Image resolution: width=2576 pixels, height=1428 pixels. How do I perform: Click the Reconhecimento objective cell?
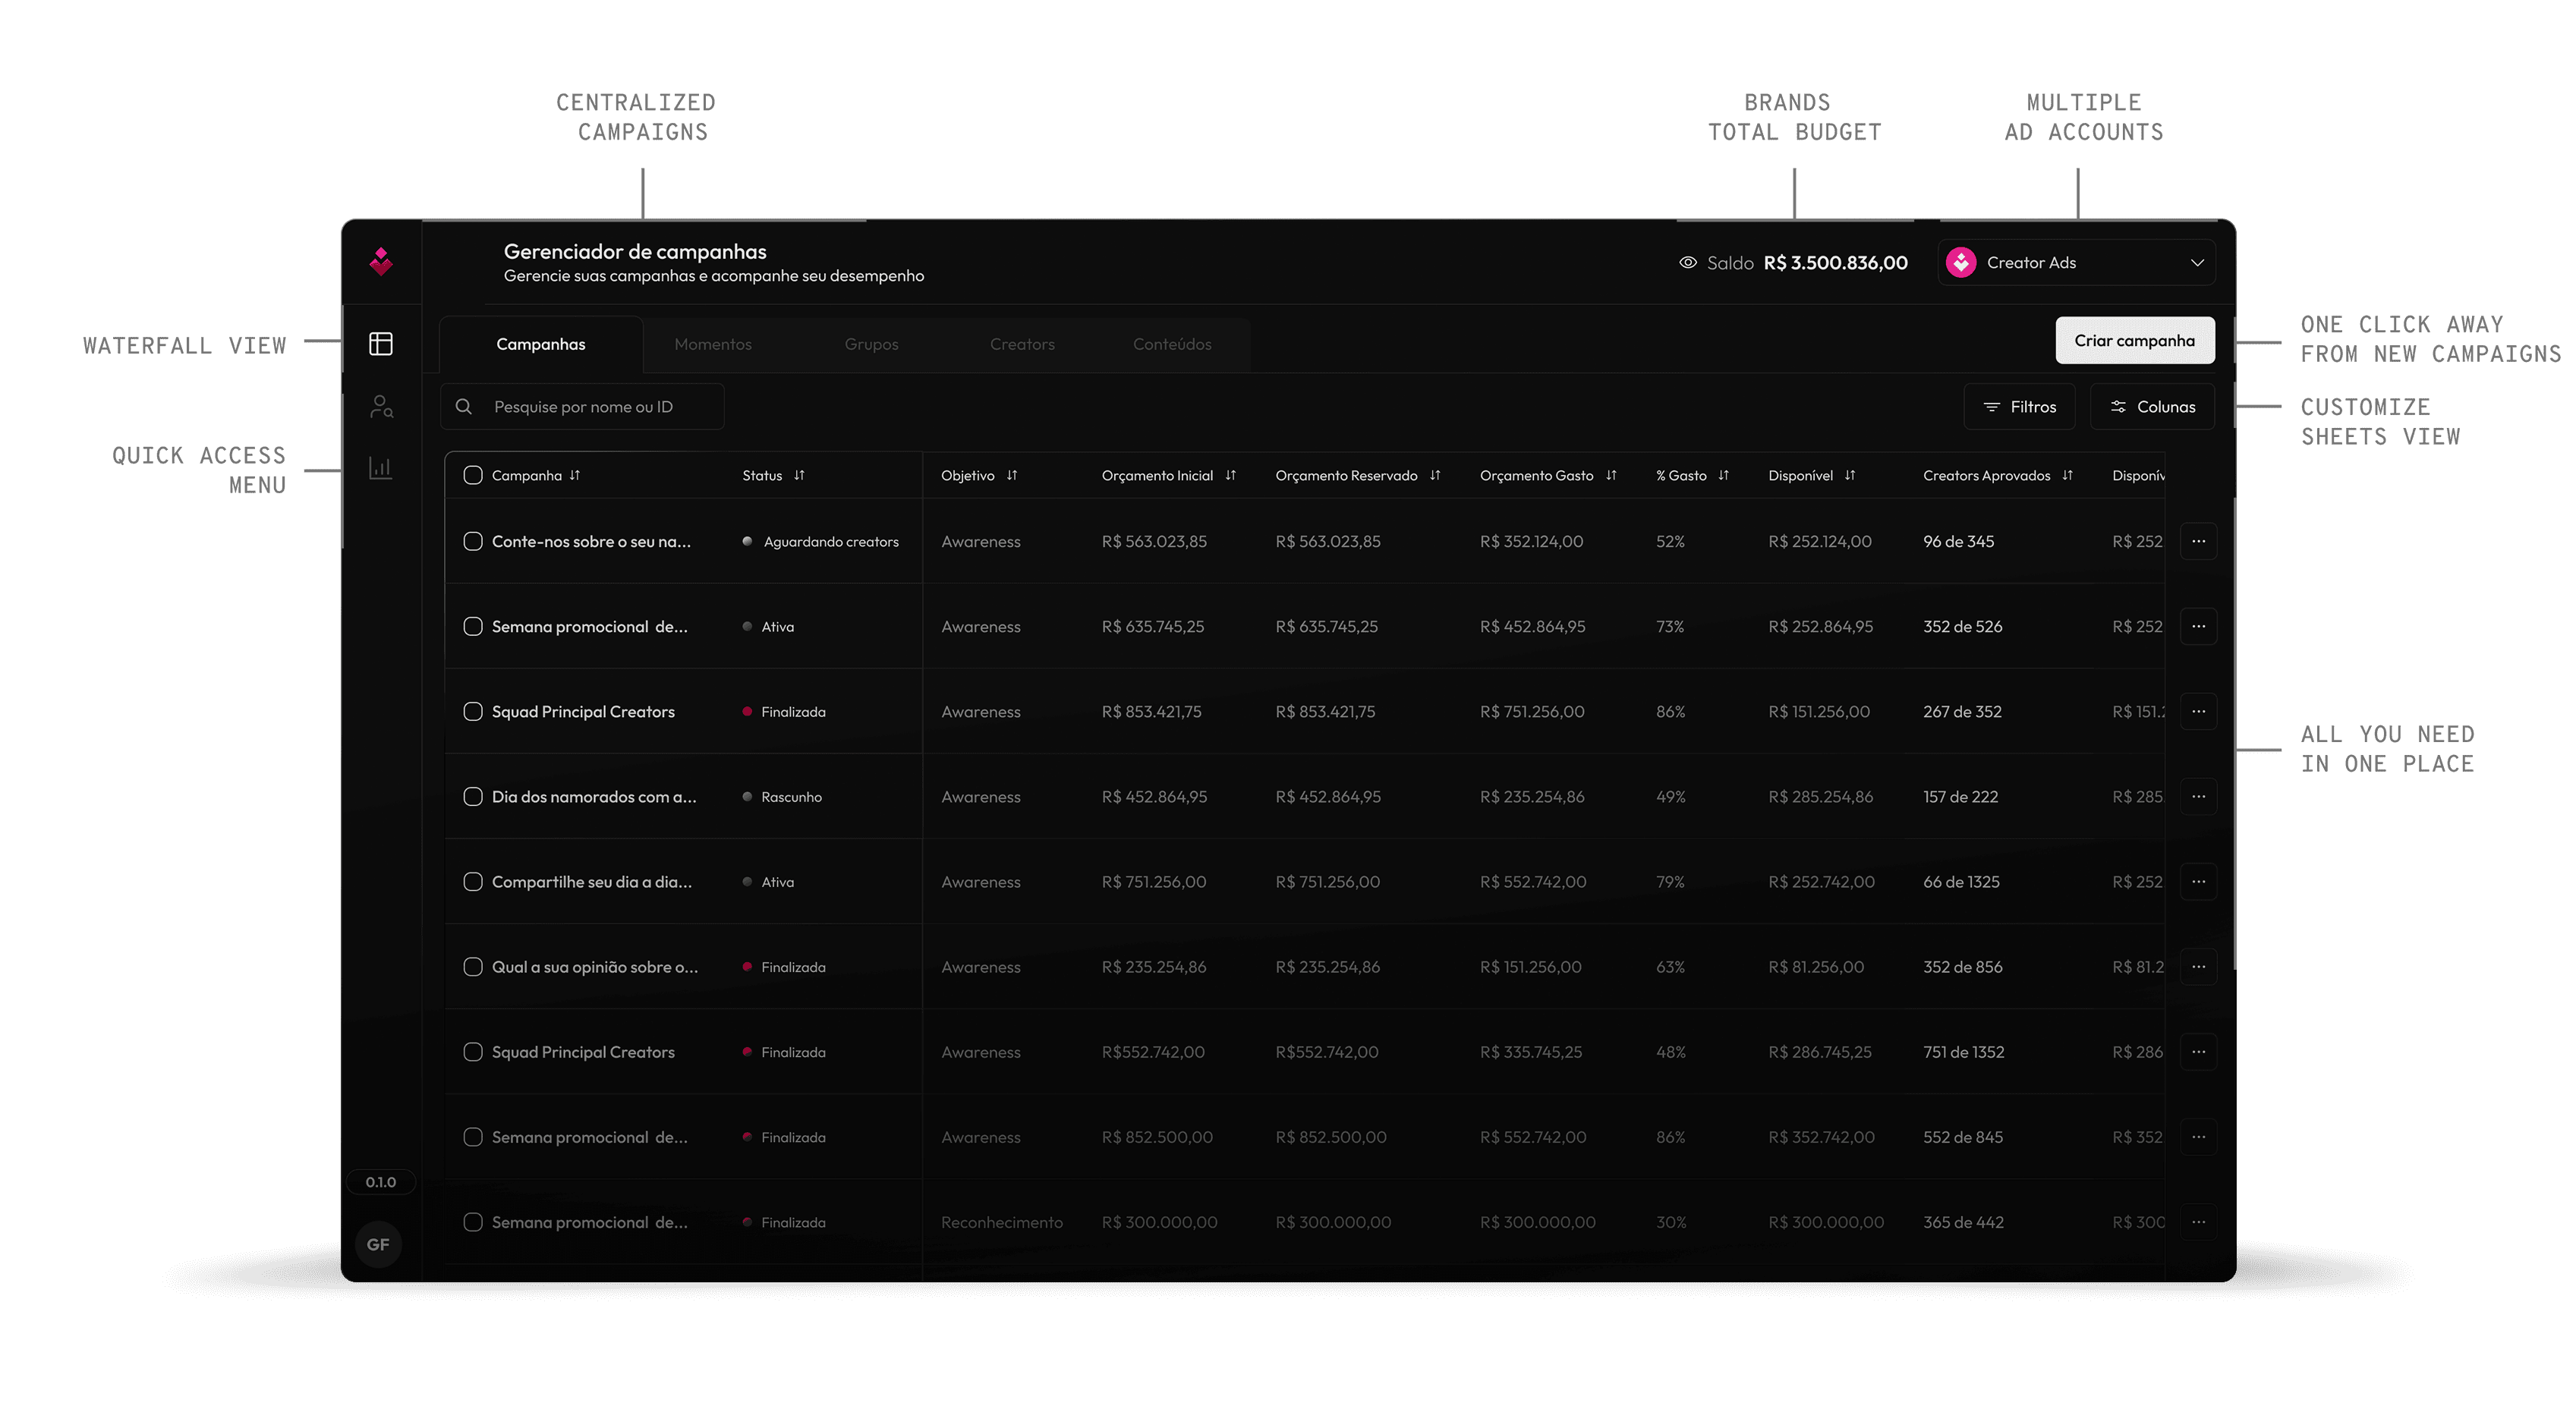coord(1001,1222)
